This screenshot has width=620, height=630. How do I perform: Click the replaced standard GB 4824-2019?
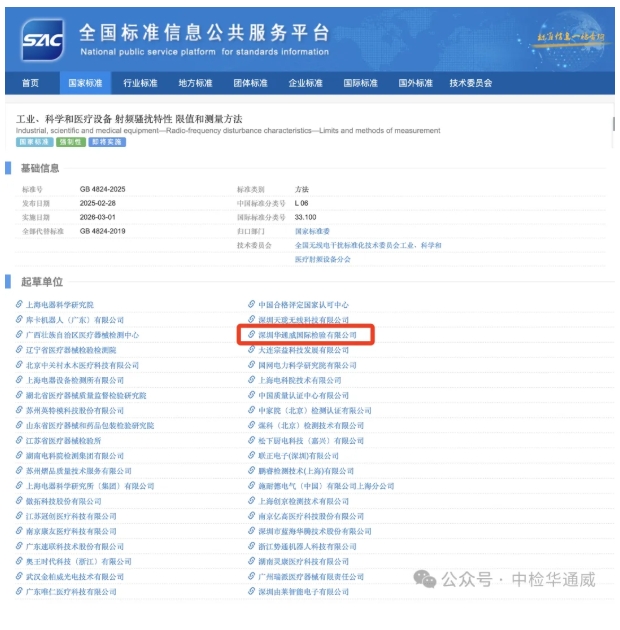tap(102, 231)
